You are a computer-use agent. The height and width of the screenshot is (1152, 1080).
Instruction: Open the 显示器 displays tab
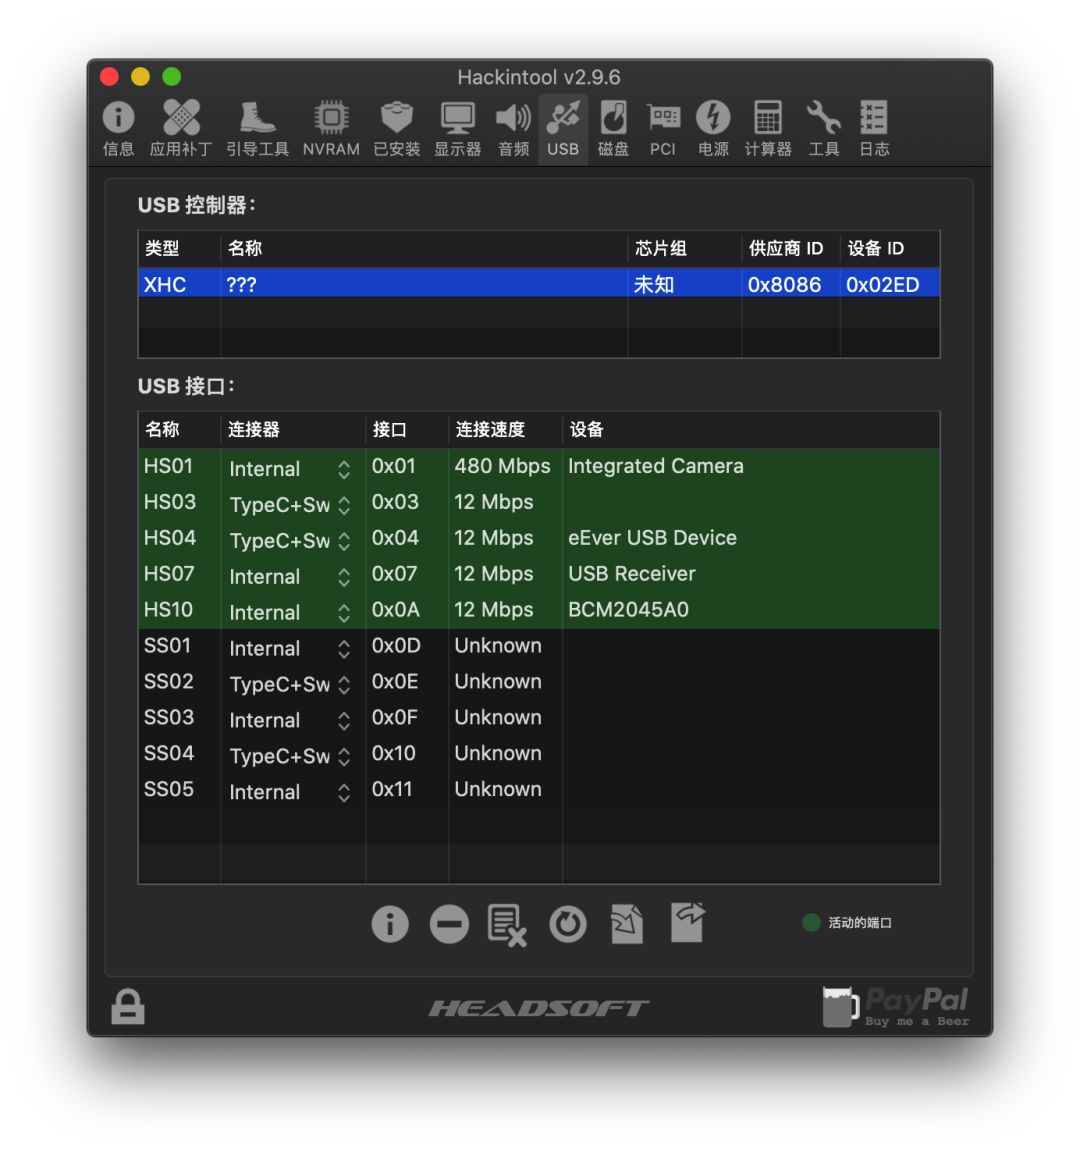457,129
